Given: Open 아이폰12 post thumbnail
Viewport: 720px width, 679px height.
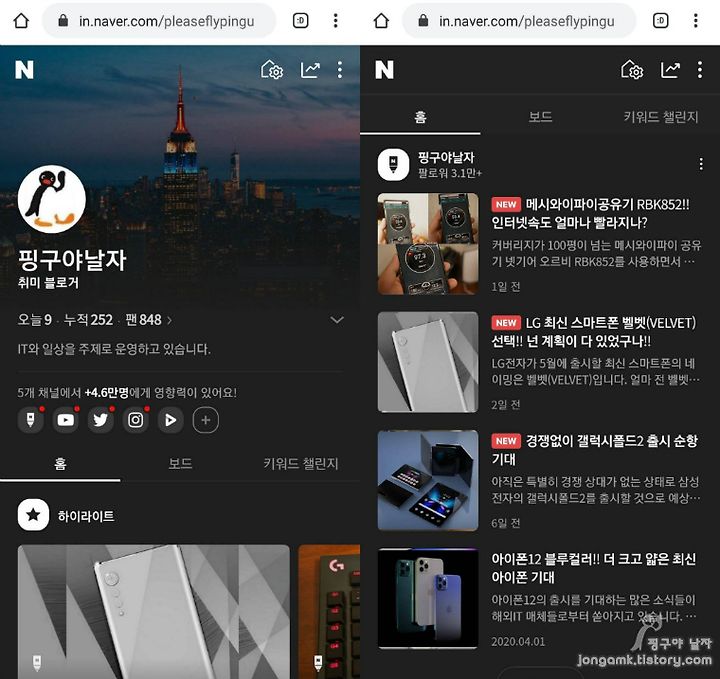Looking at the screenshot, I should click(428, 598).
